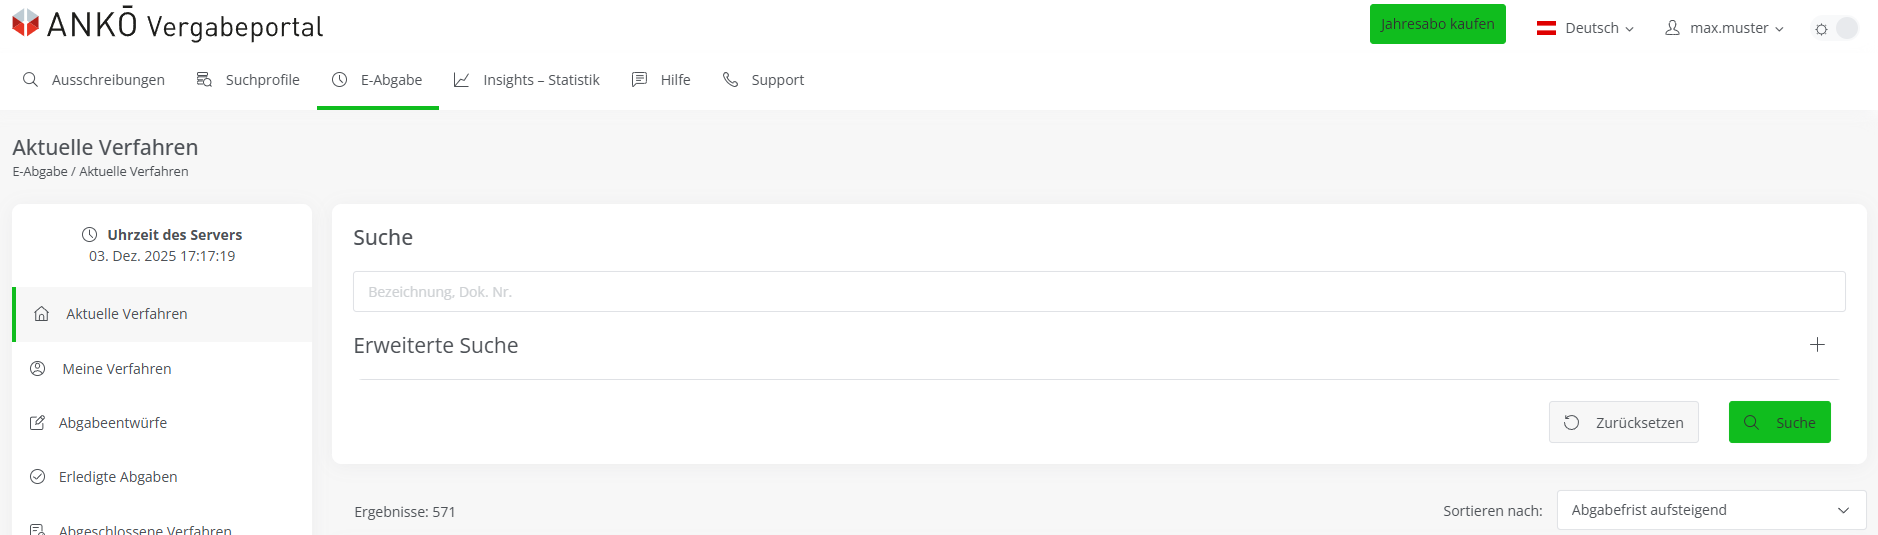Click the Insights – Statistik chart icon

click(461, 79)
